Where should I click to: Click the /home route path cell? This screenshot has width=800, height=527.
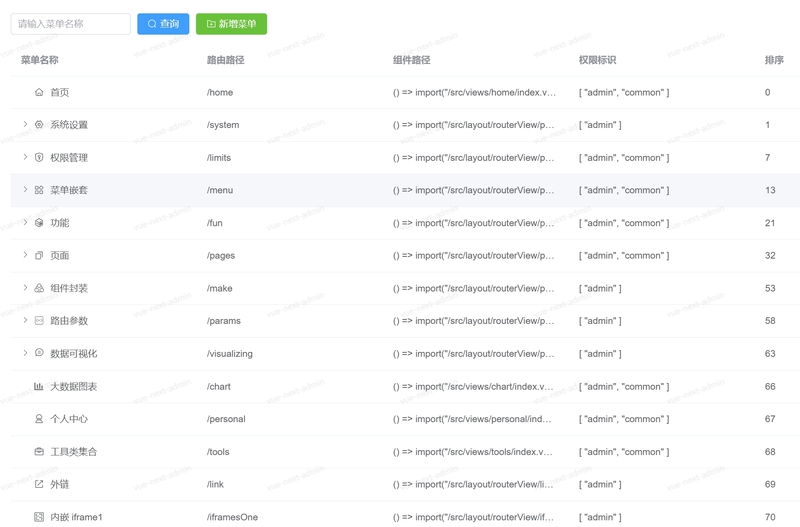click(220, 92)
